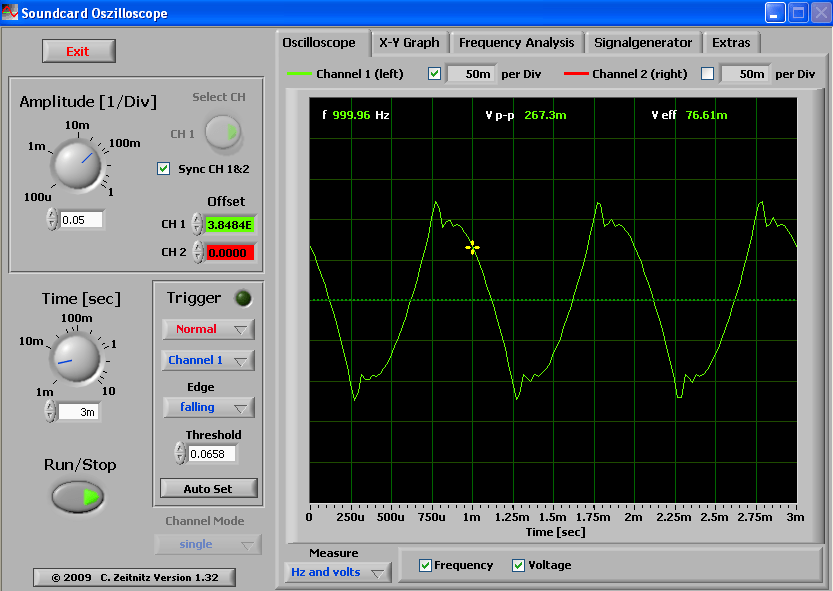The height and width of the screenshot is (591, 833).
Task: Maximize the Soundcard Oszilloscope window
Action: pos(798,13)
